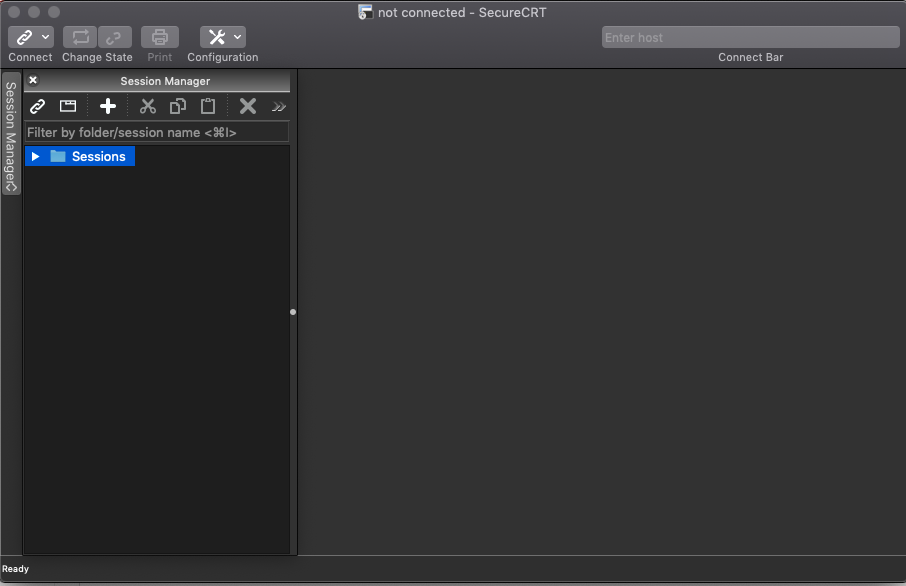This screenshot has height=586, width=906.
Task: Copy session with the copy icon
Action: pyautogui.click(x=177, y=106)
